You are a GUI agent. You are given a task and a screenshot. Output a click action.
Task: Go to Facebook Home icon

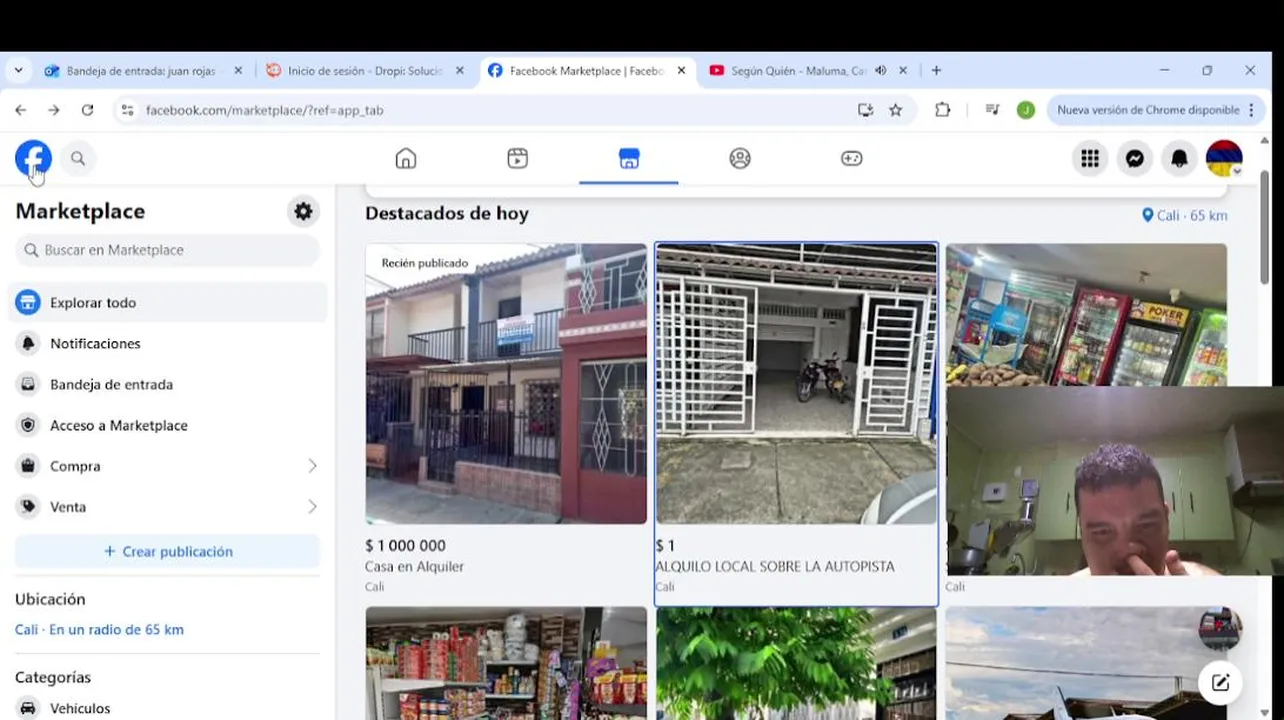tap(406, 158)
